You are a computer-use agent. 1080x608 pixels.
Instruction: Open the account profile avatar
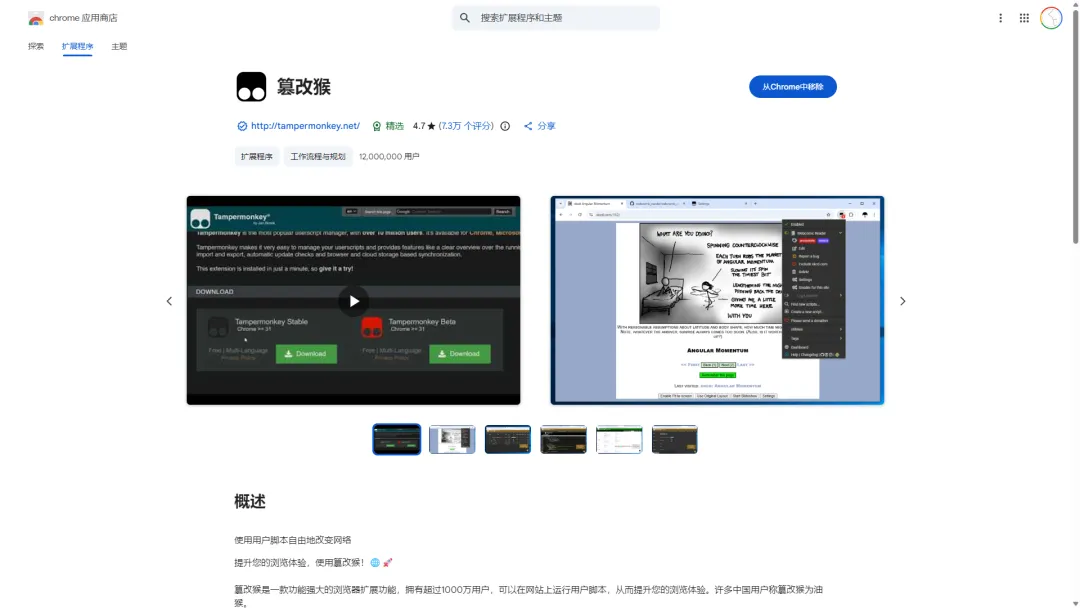tap(1051, 18)
